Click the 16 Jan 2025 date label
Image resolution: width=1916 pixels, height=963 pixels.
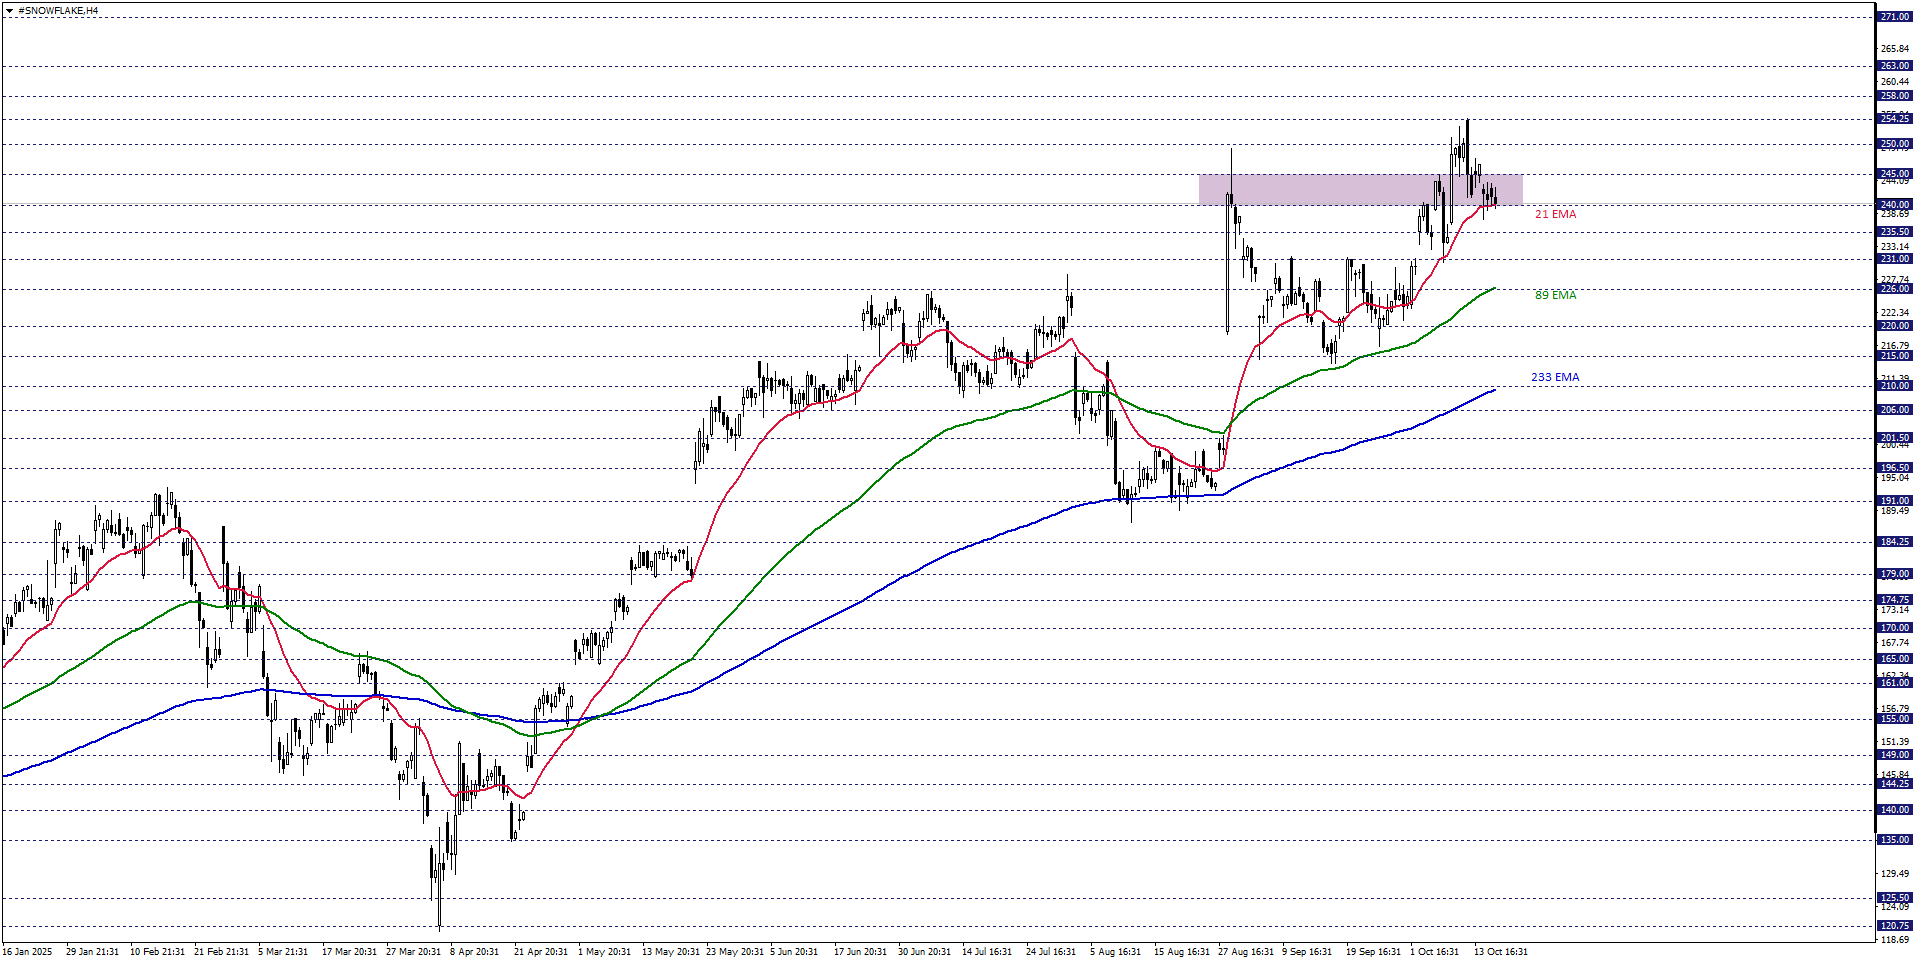(27, 952)
